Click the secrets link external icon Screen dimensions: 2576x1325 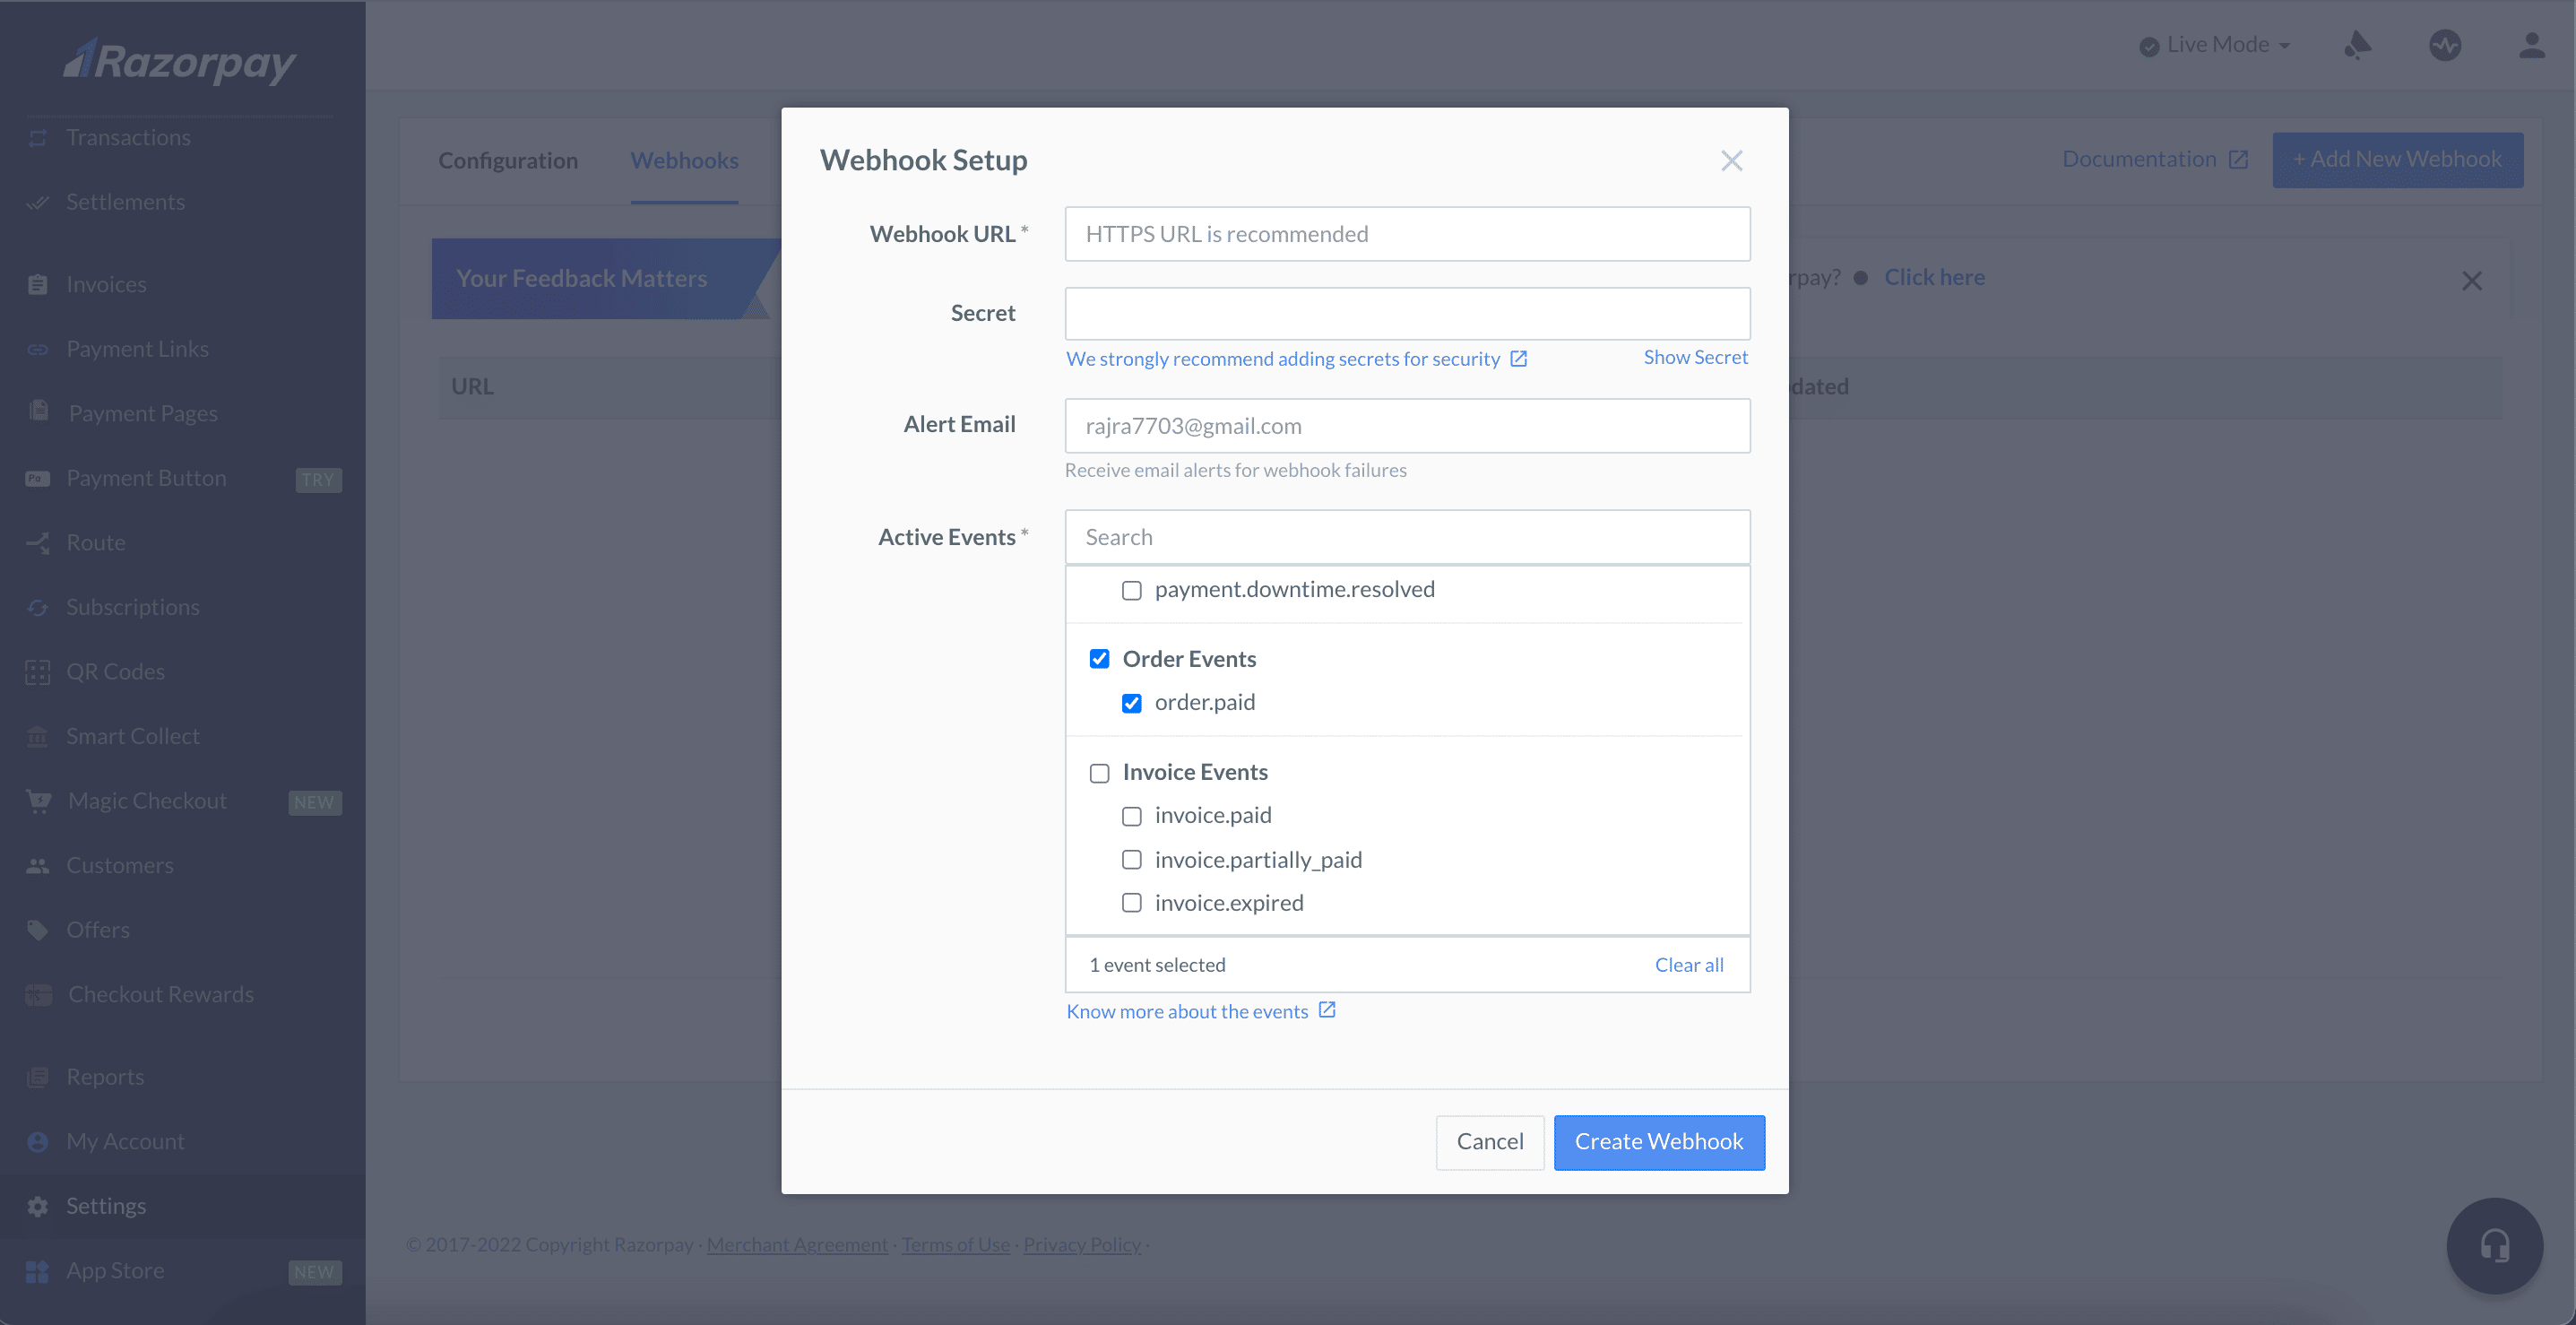[1518, 358]
